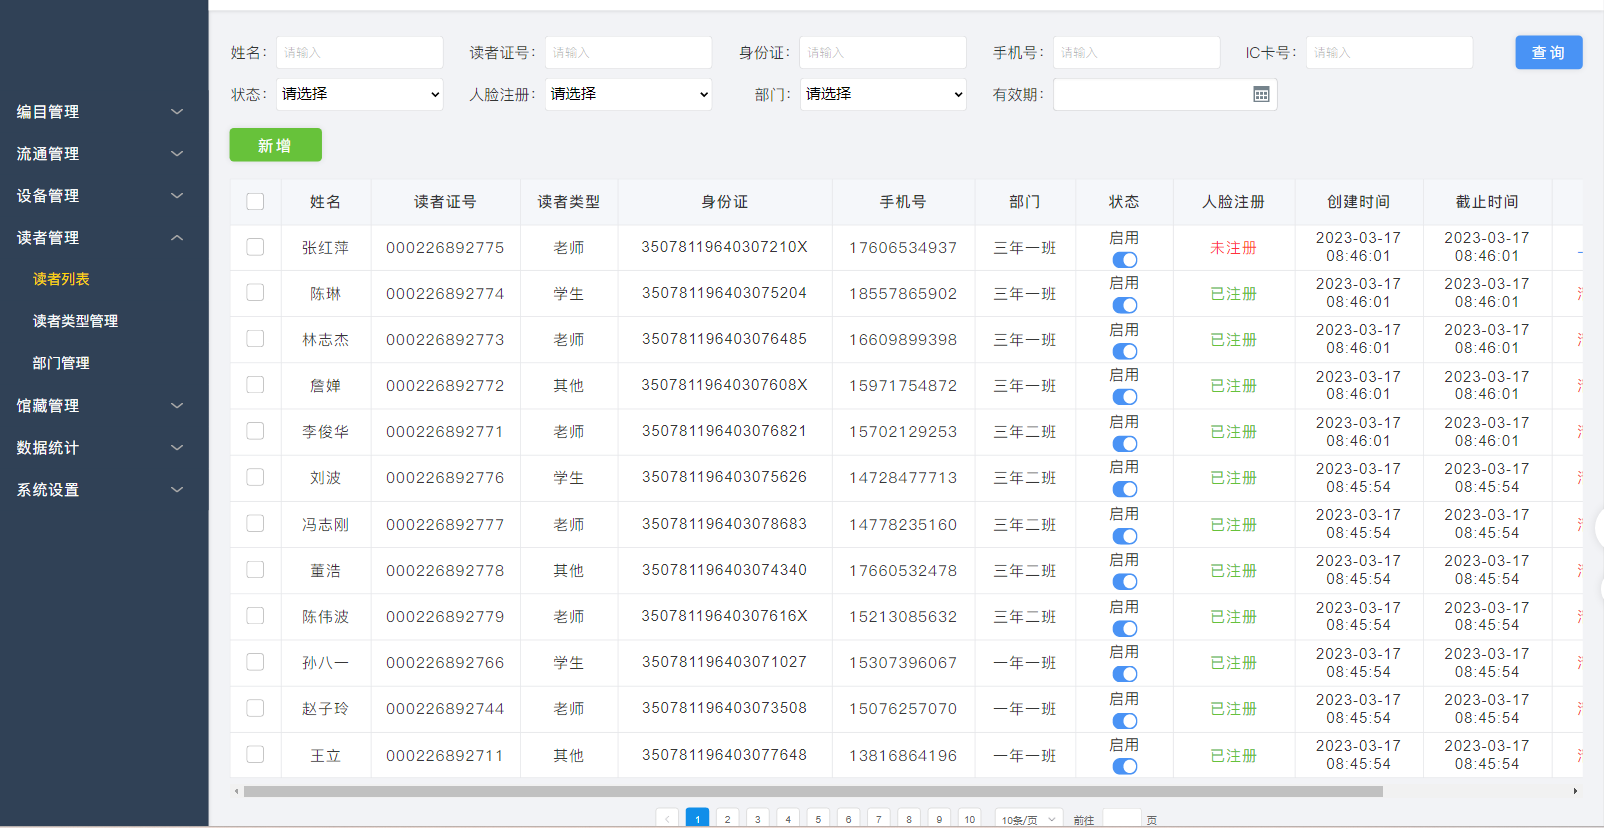The image size is (1604, 828).
Task: Click the 人脸注册 column header
Action: [x=1233, y=202]
